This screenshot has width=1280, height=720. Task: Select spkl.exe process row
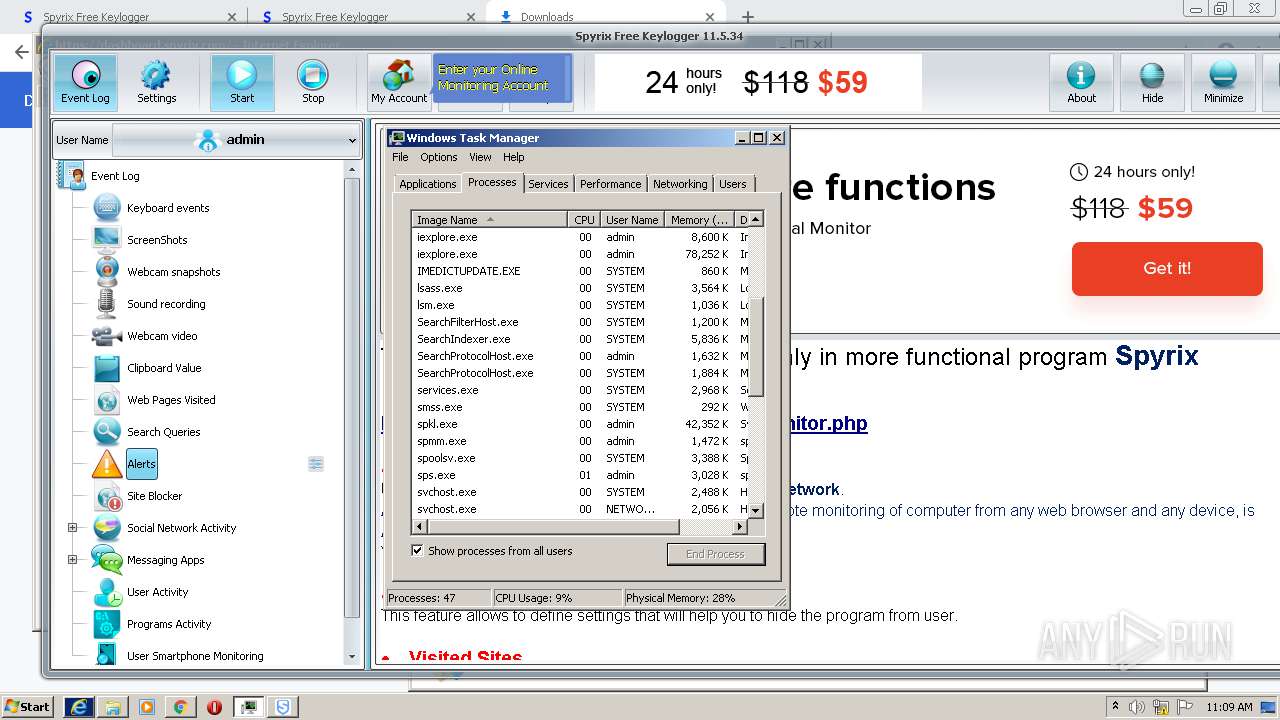[580, 424]
